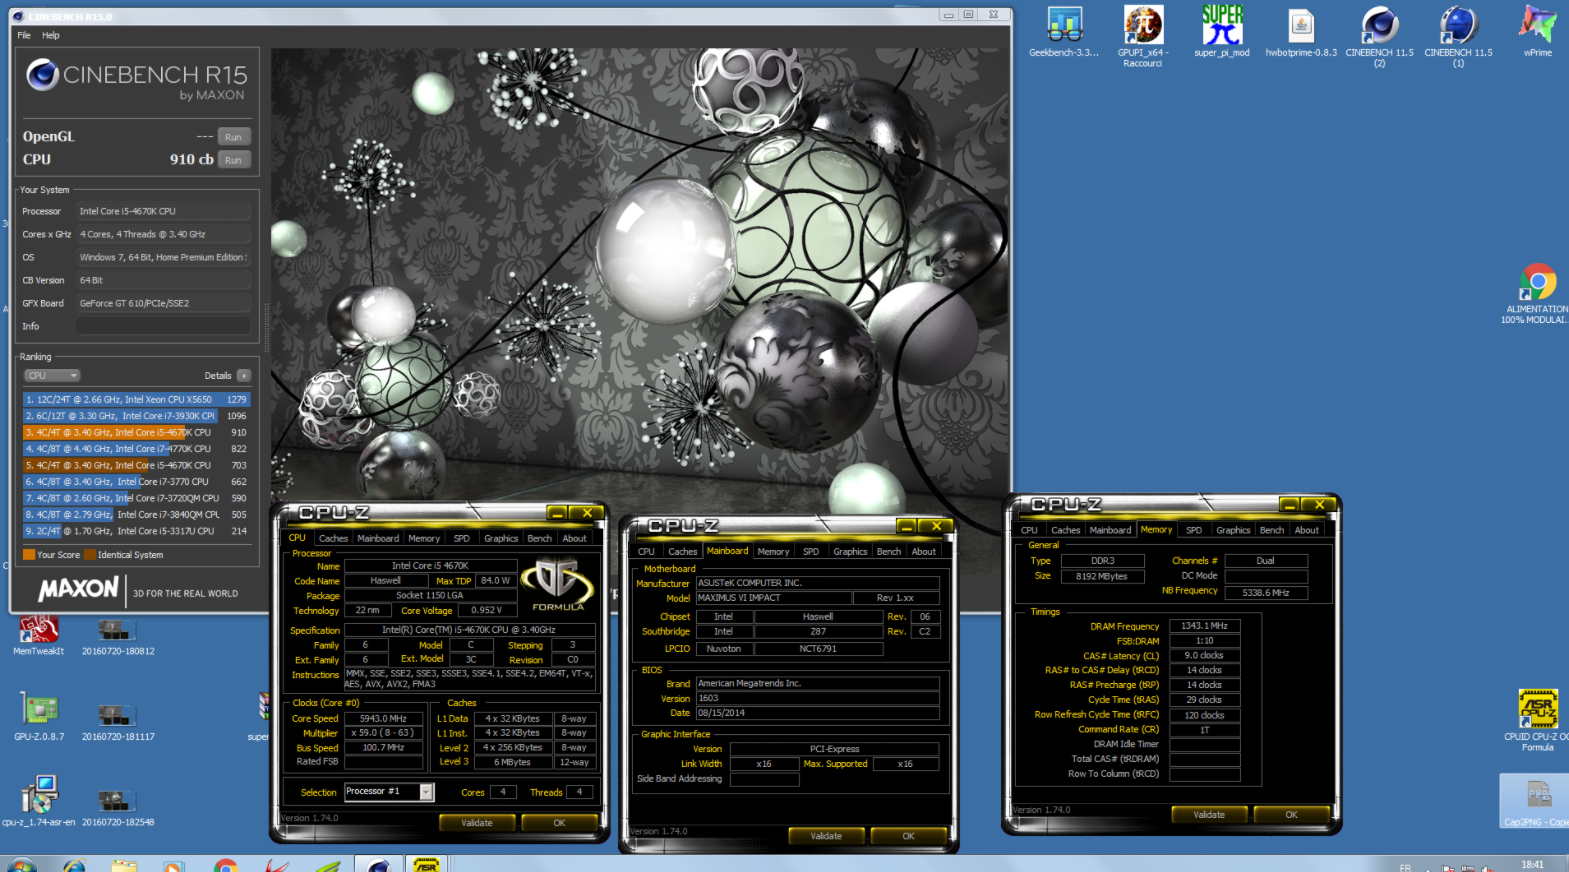The height and width of the screenshot is (872, 1569).
Task: Click OK in left CPU-Z window
Action: tap(559, 823)
